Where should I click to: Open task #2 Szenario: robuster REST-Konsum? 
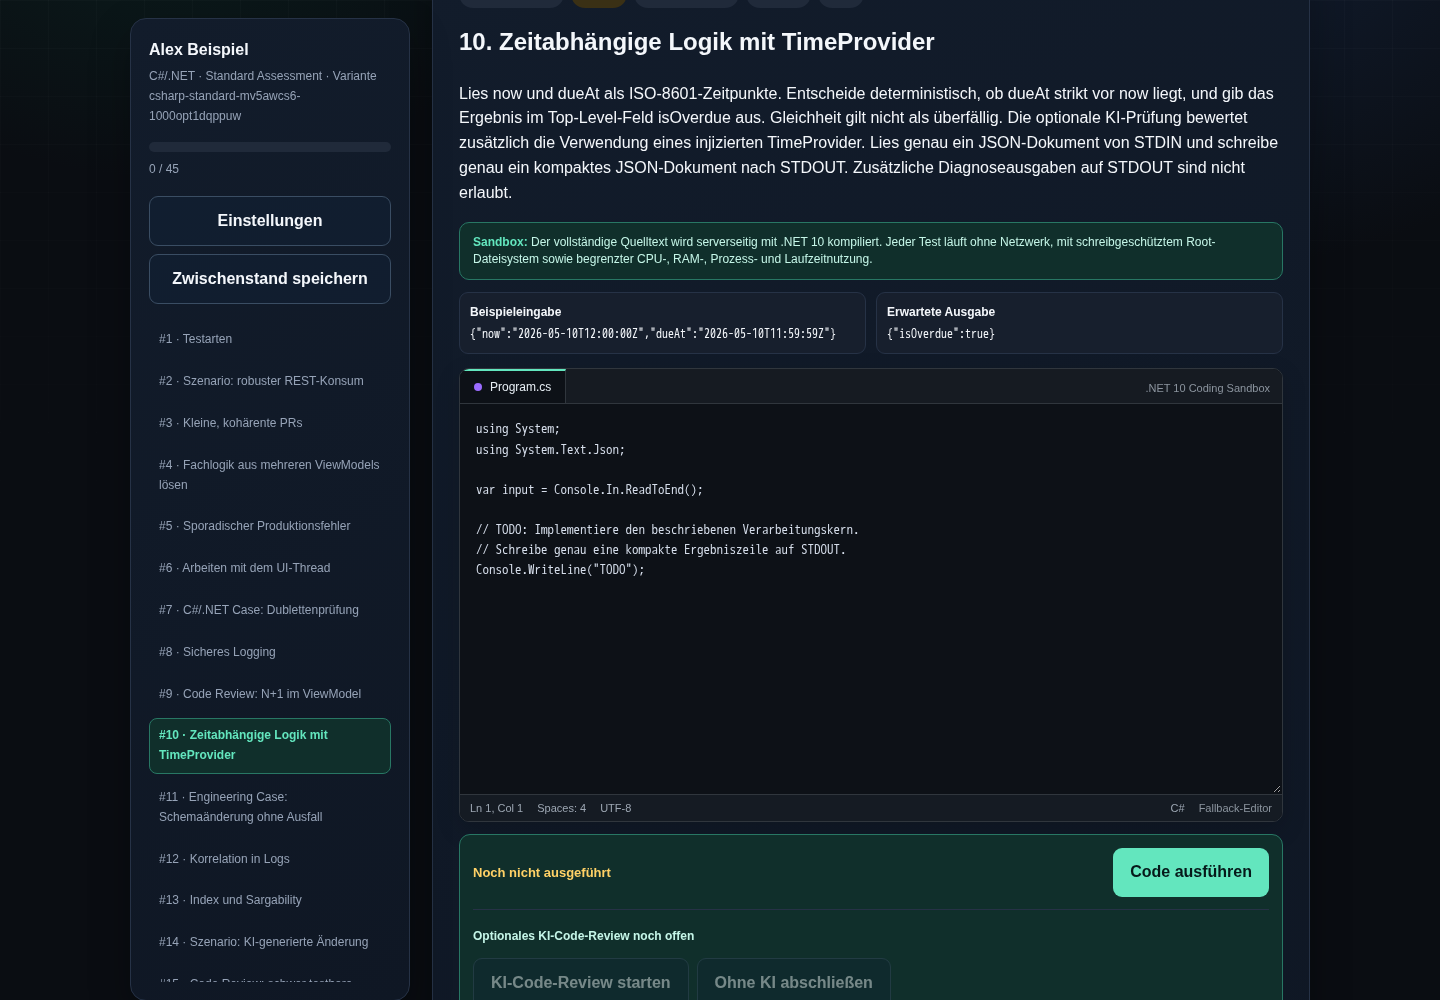click(x=270, y=381)
